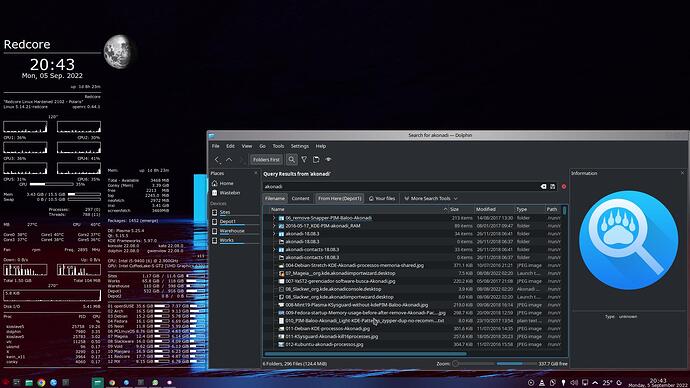690x388 pixels.
Task: Open the Edit menu
Action: coord(230,146)
